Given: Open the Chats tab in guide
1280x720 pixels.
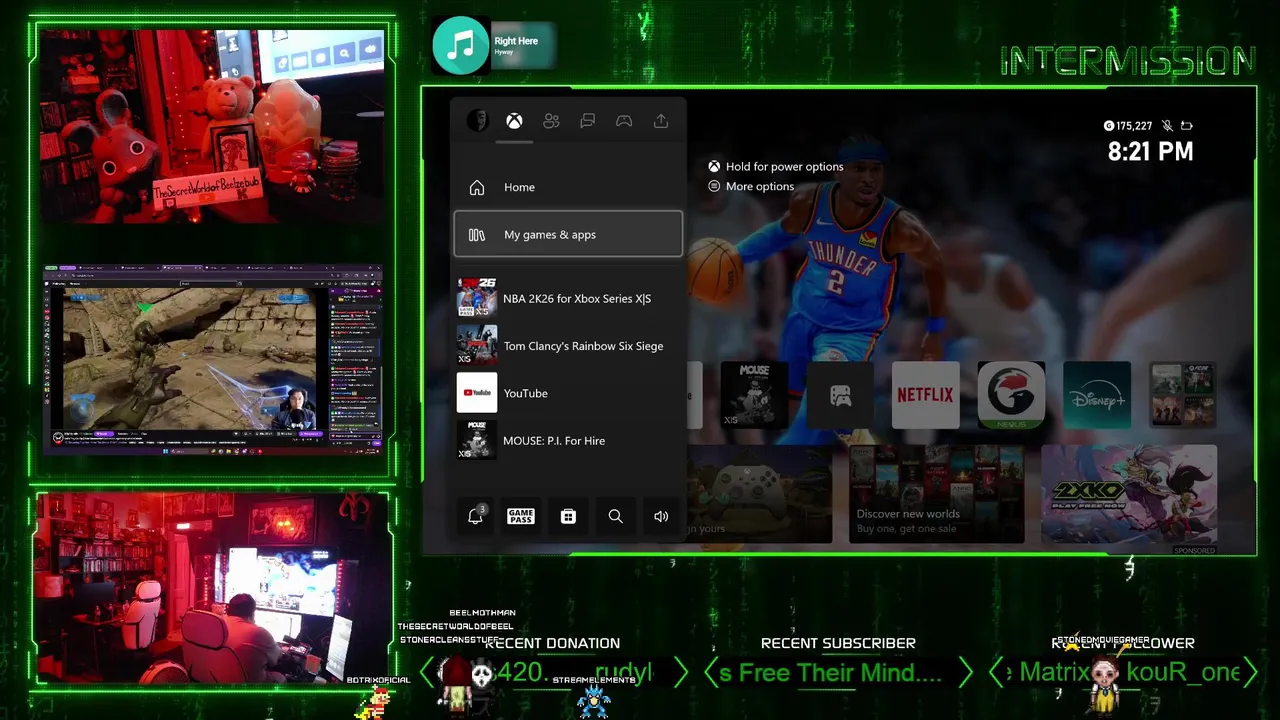Looking at the screenshot, I should click(x=588, y=121).
